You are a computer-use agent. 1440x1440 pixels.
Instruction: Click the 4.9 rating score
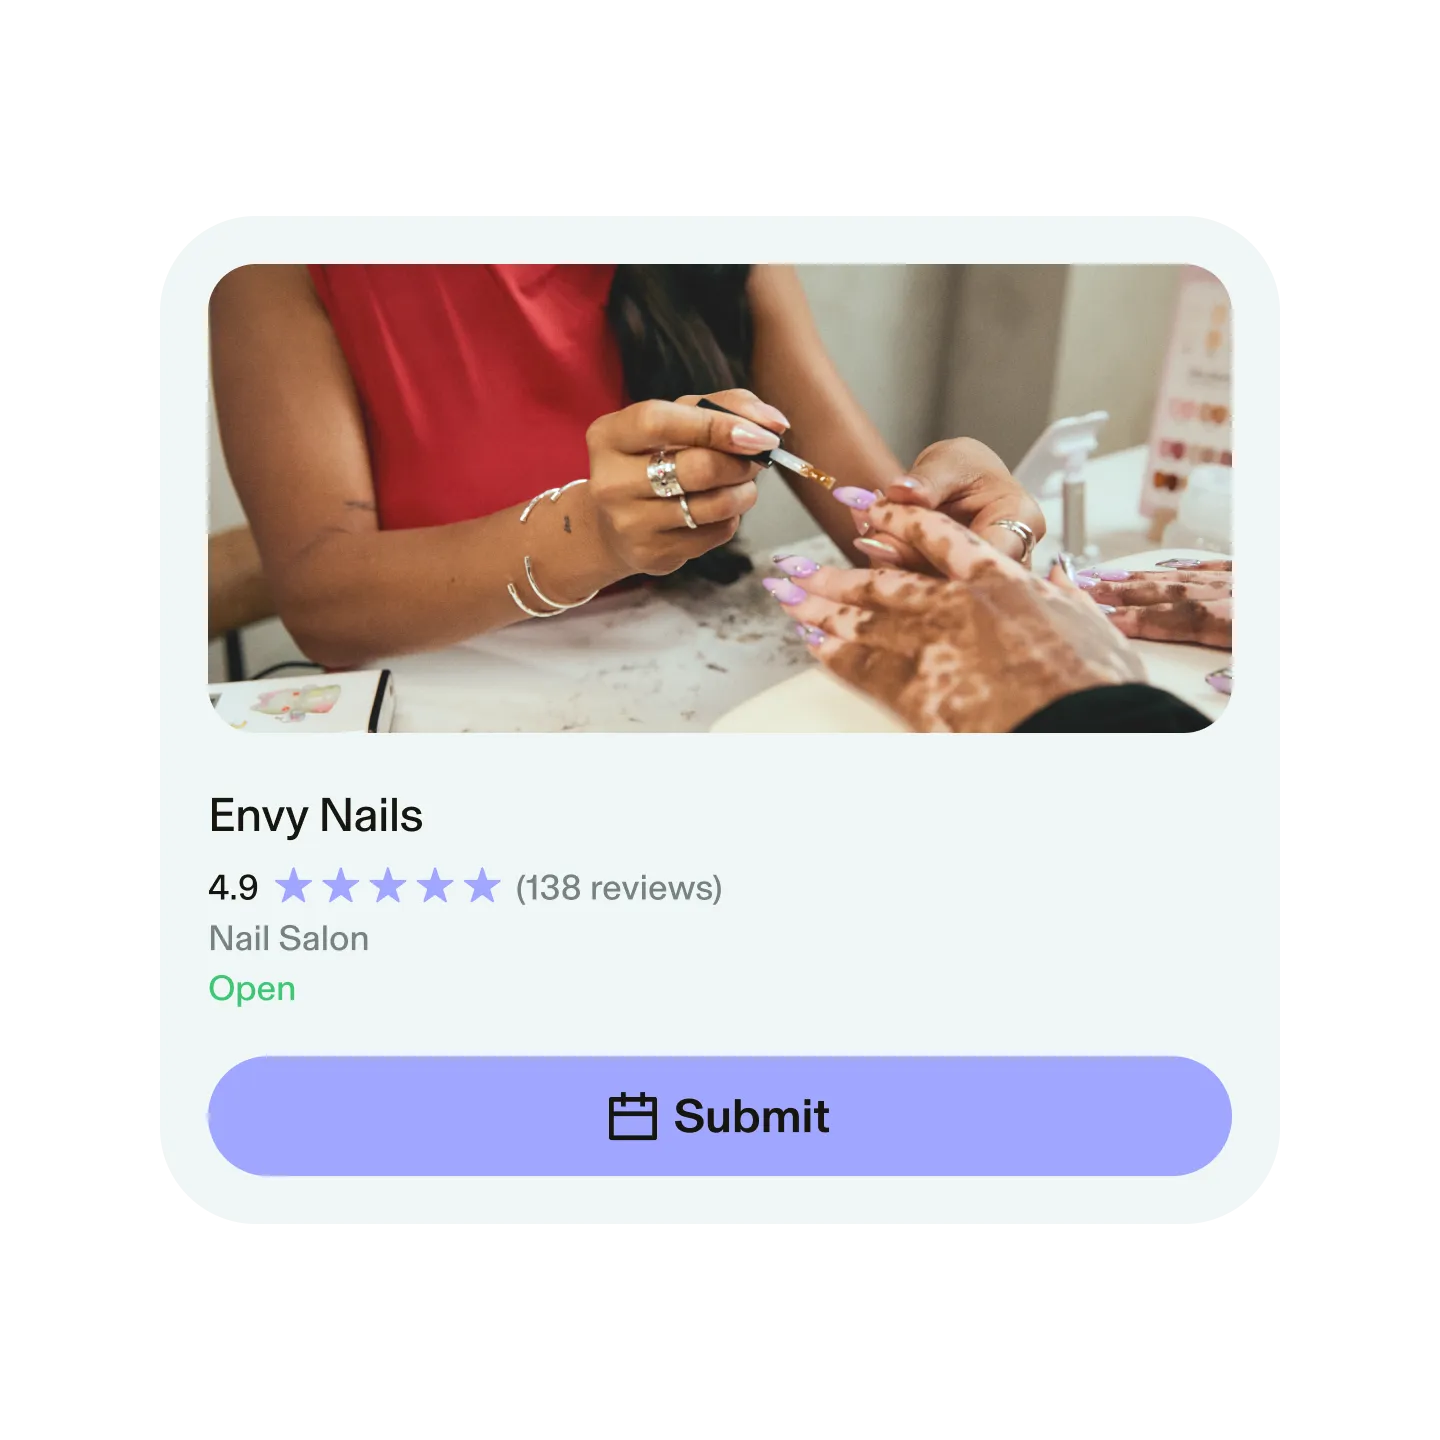pos(233,888)
